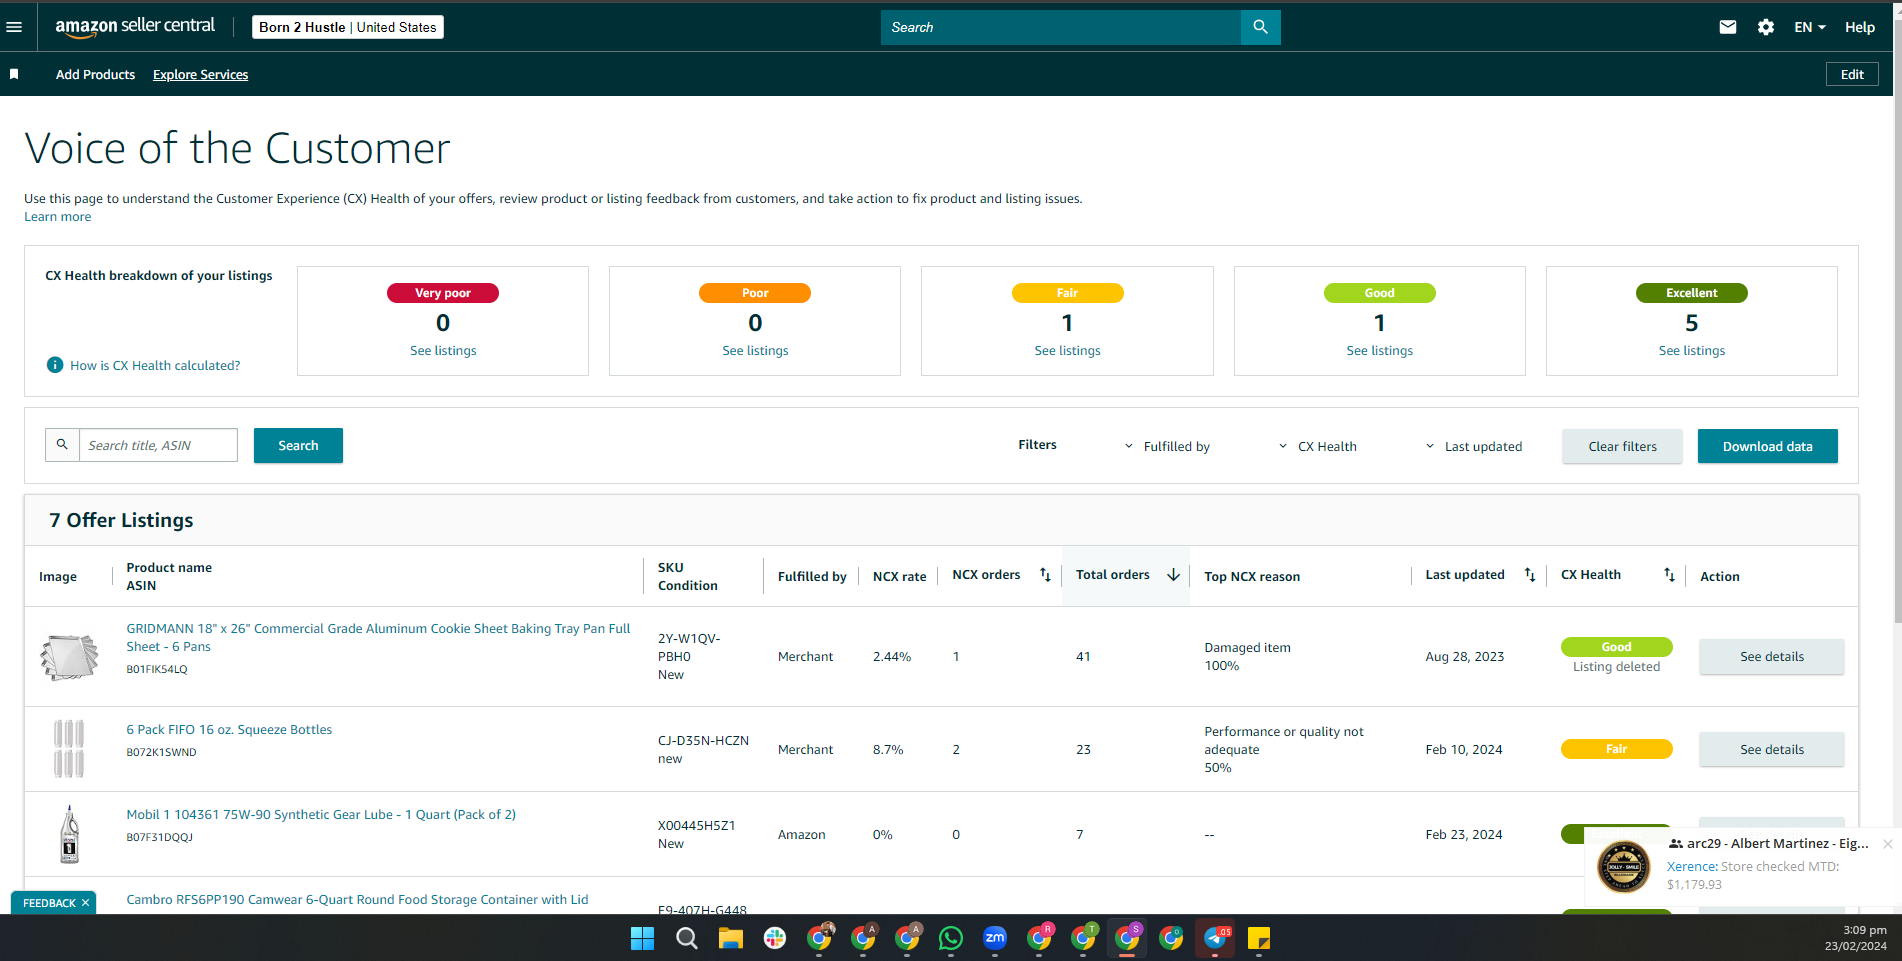Click Download data button
The image size is (1902, 961).
[x=1767, y=446]
